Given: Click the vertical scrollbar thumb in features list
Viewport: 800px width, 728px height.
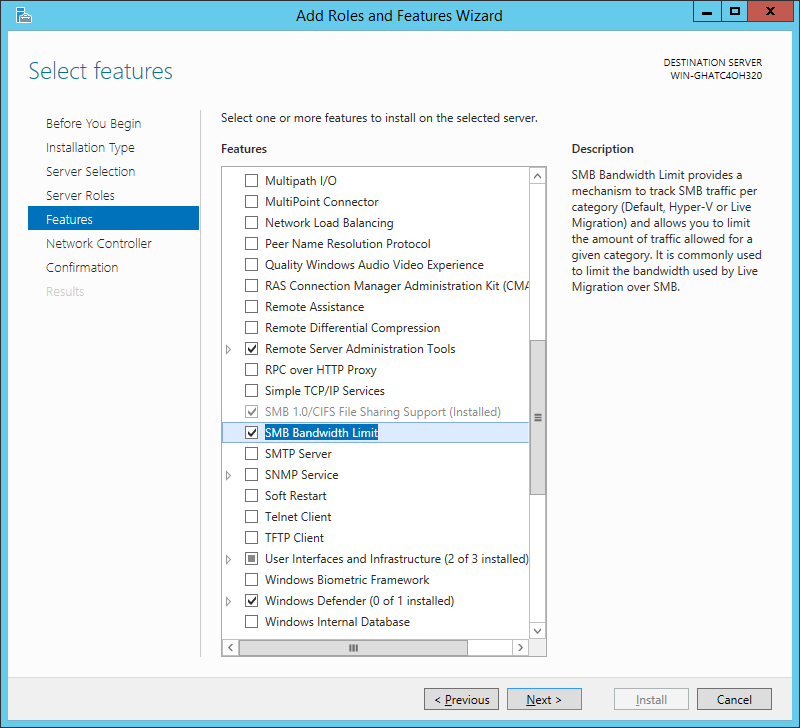Looking at the screenshot, I should coord(537,417).
